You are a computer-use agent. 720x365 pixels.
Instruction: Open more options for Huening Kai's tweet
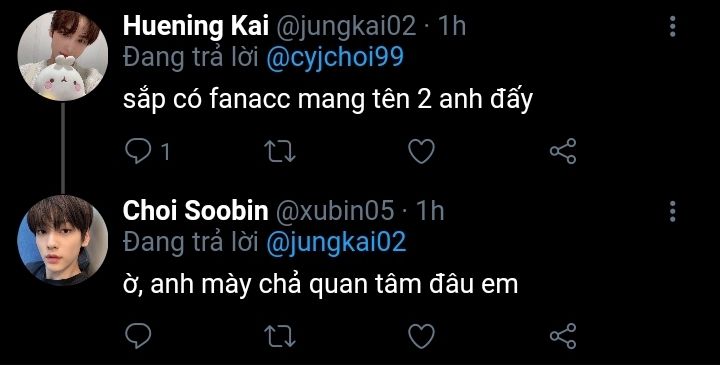coord(672,27)
